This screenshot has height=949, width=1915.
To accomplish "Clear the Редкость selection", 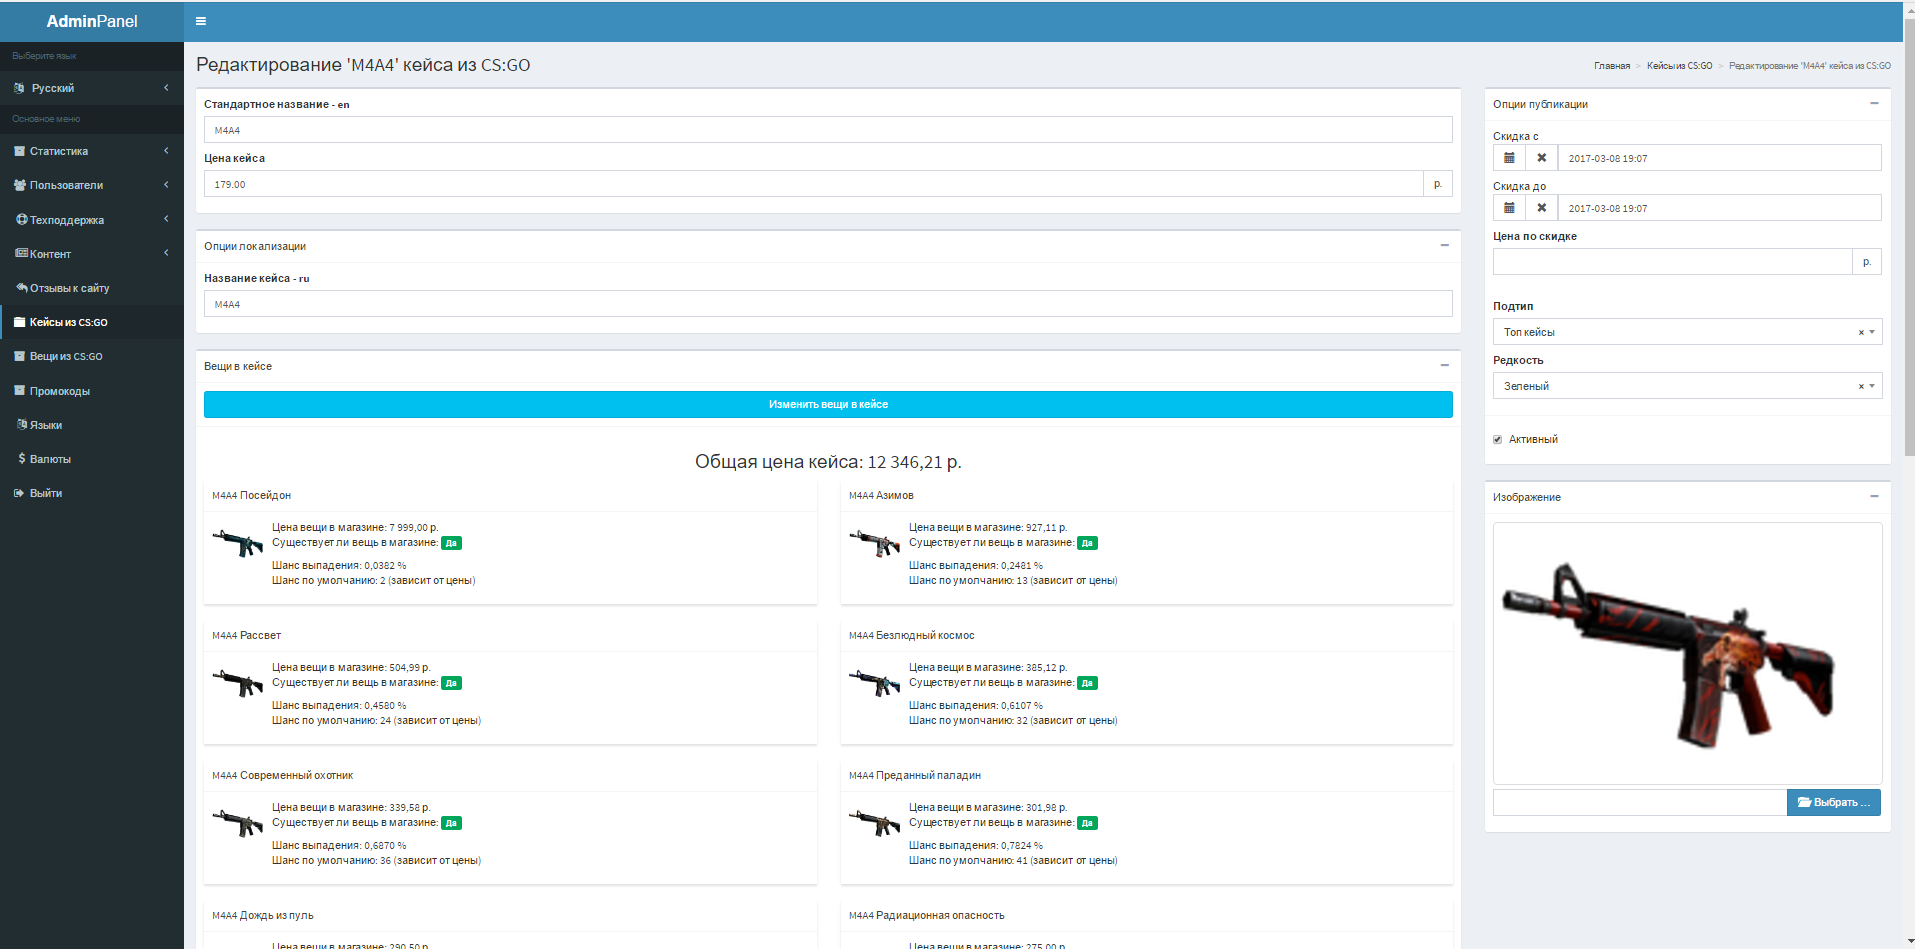I will [1861, 386].
